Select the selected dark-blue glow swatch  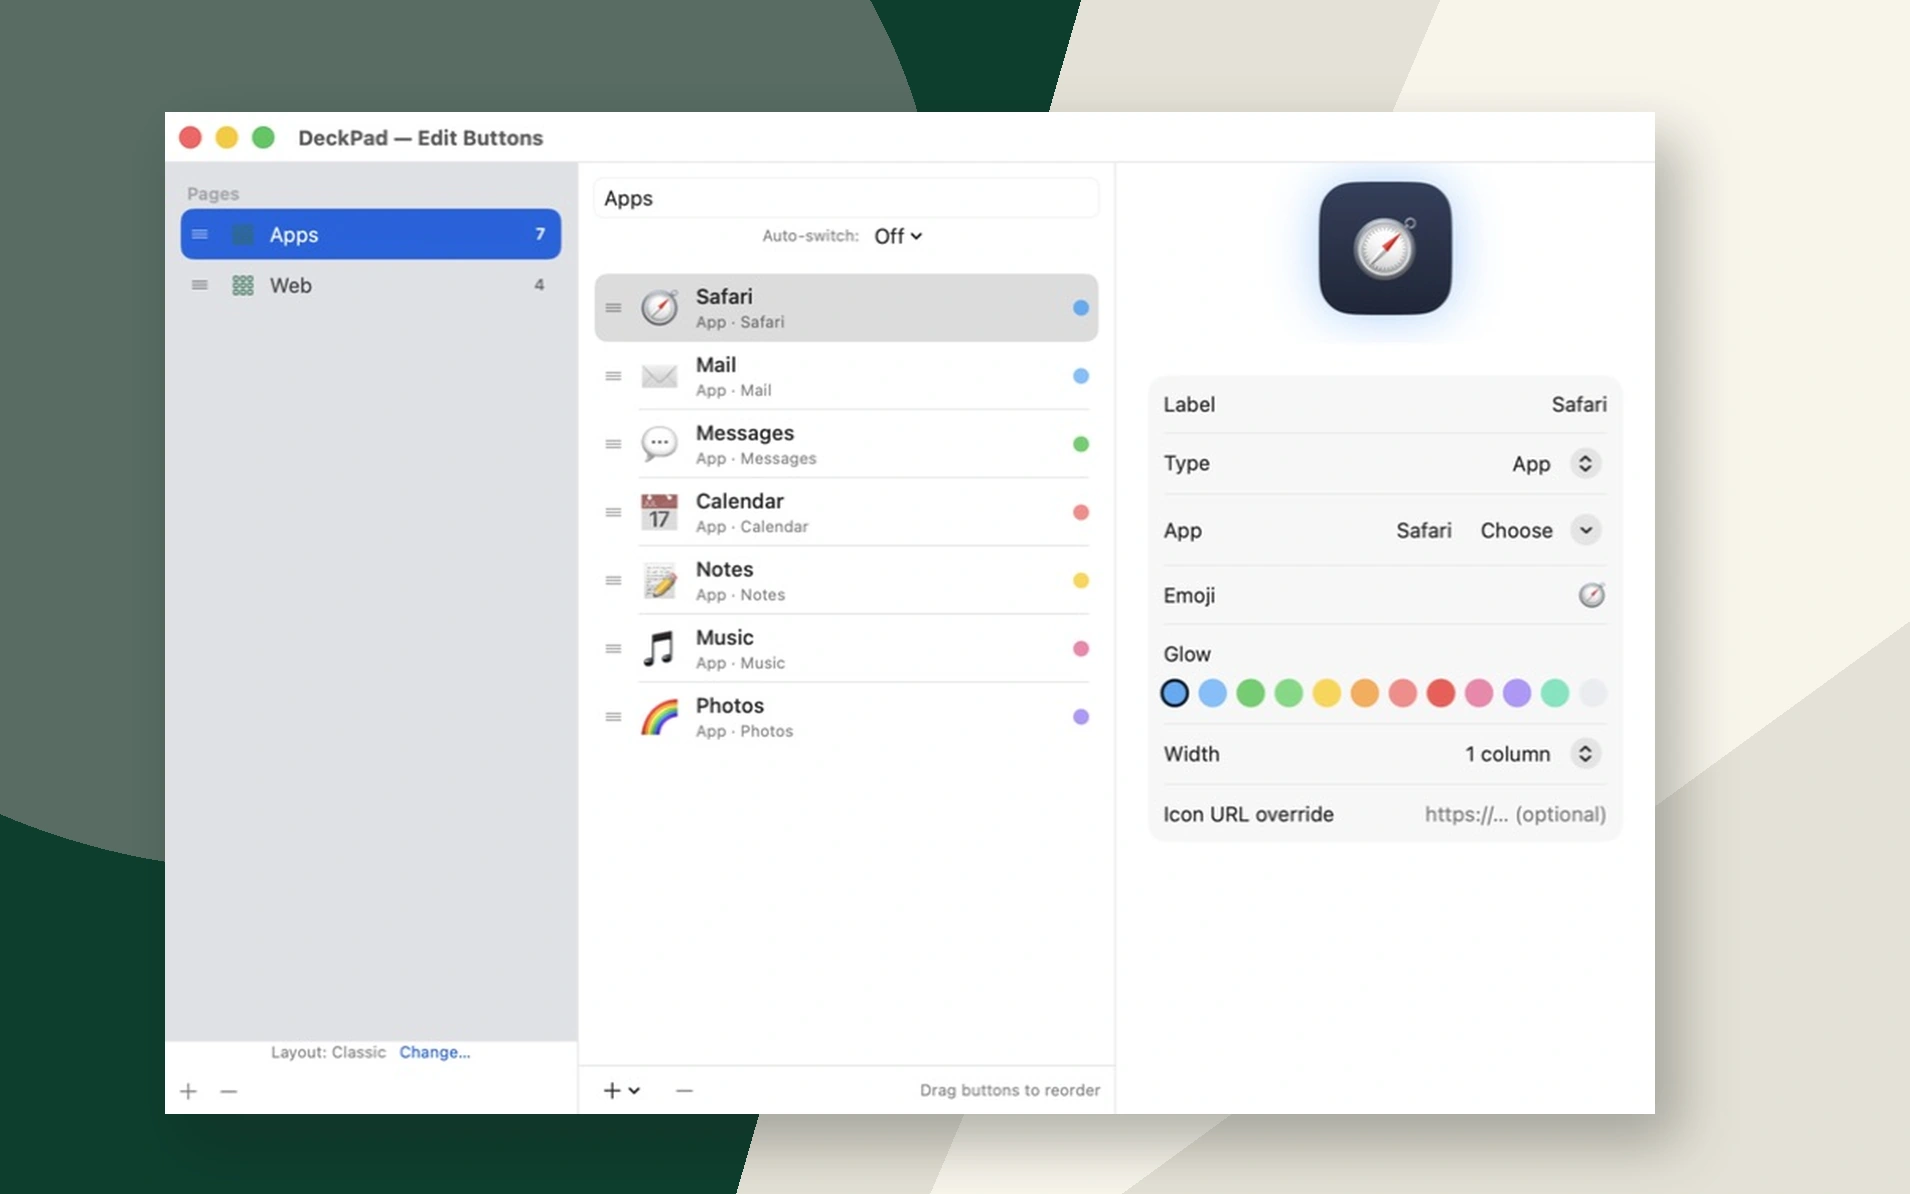click(x=1174, y=693)
